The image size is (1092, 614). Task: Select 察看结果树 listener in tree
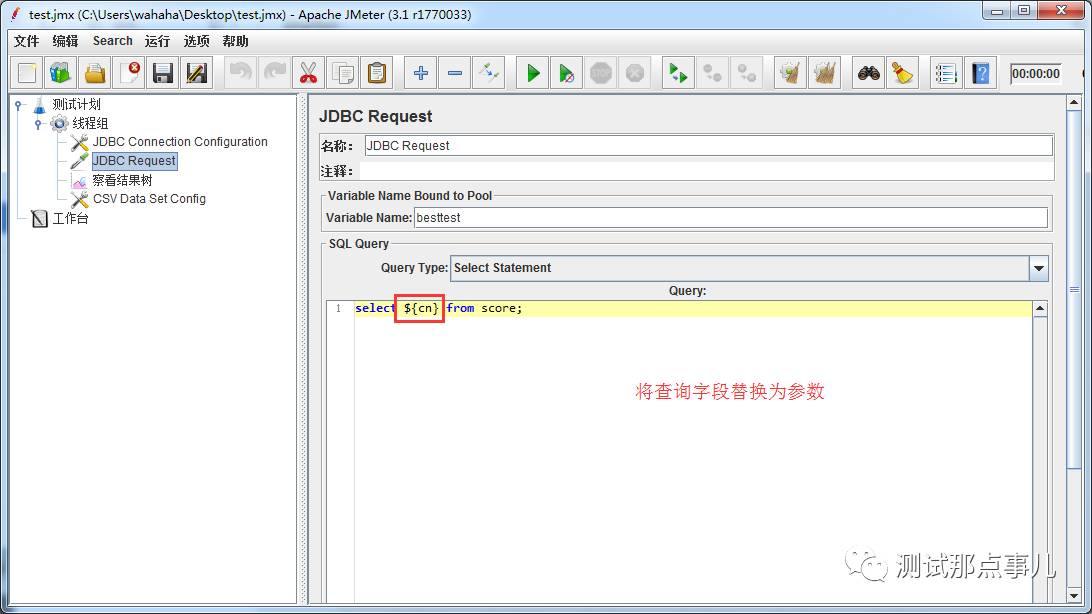tap(122, 180)
